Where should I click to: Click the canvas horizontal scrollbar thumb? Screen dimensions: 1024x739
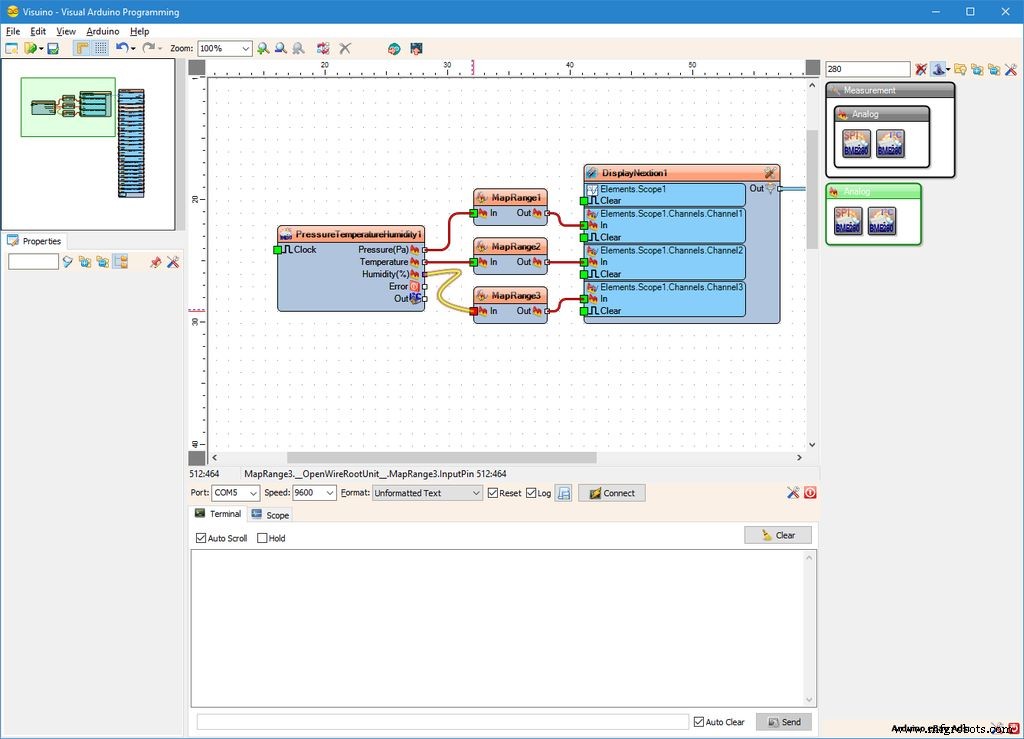(x=440, y=457)
